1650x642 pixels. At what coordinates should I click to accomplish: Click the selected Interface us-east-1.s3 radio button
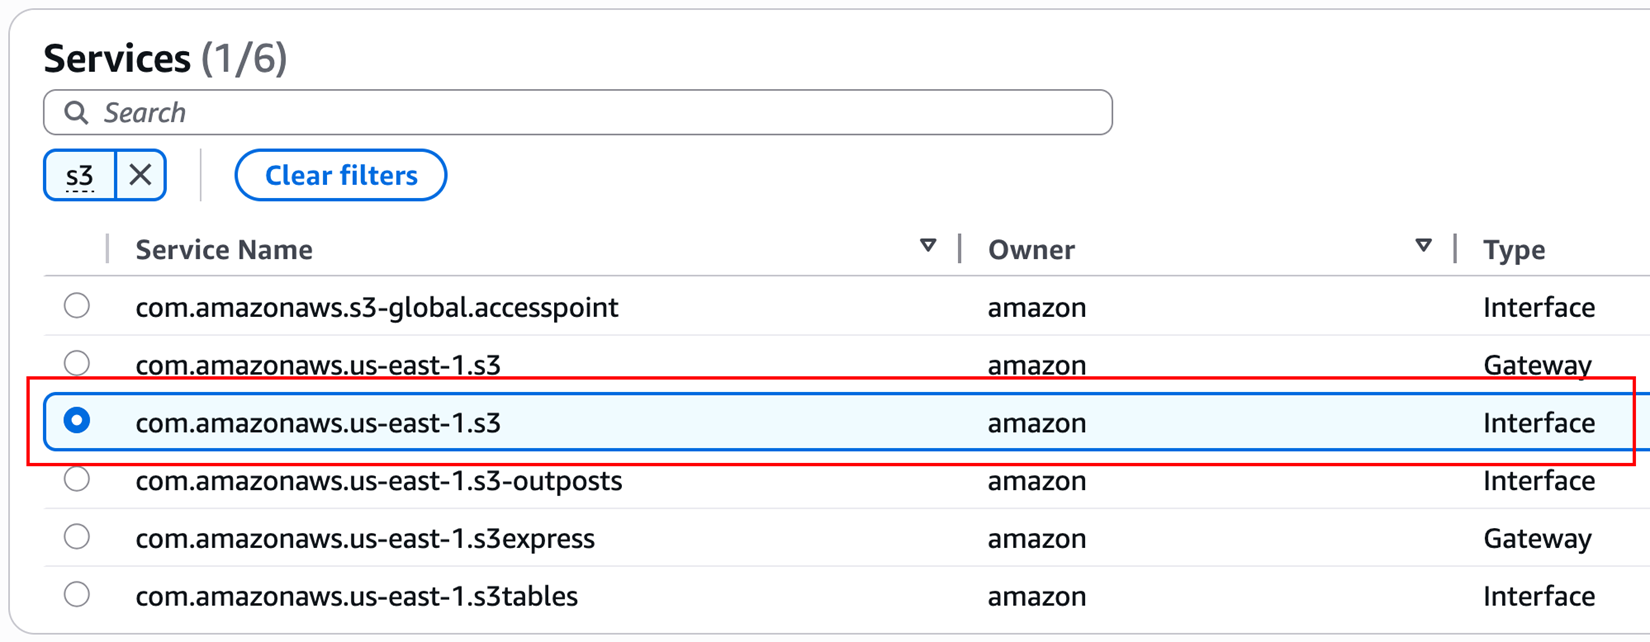(x=77, y=421)
